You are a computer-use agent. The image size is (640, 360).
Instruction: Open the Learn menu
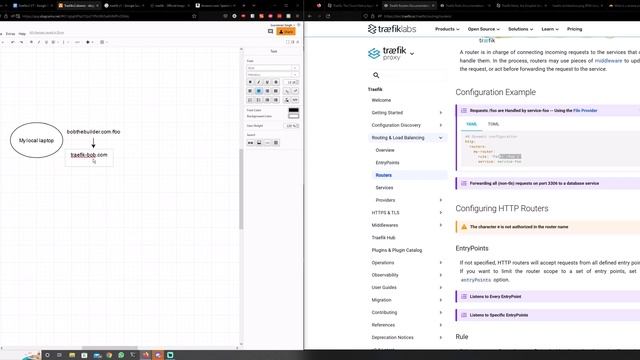(550, 29)
